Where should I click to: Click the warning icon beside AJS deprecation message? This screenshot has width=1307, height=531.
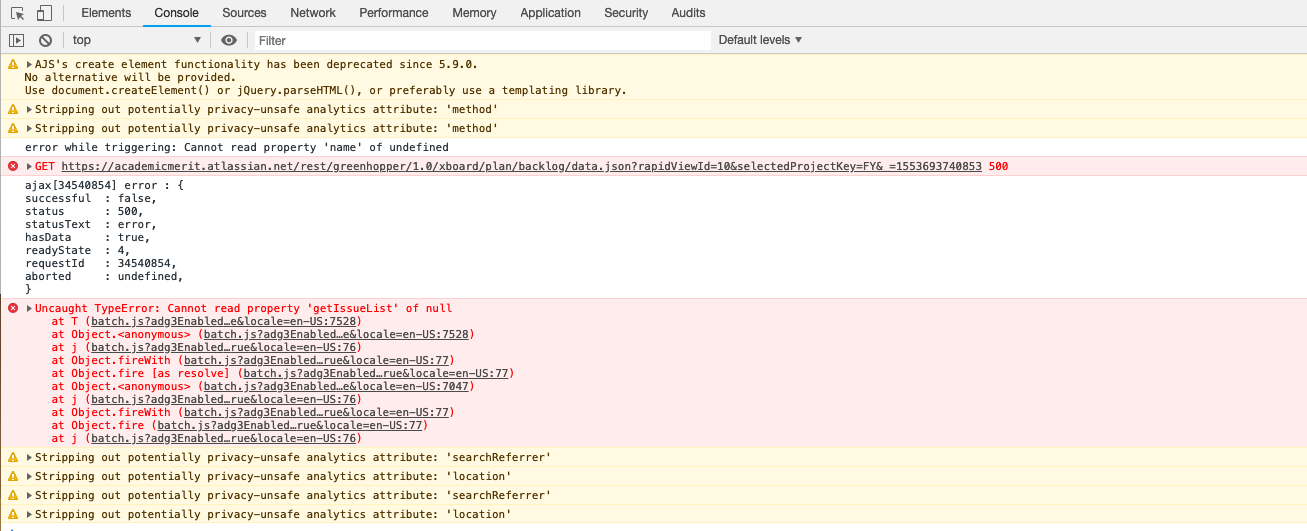(x=13, y=64)
